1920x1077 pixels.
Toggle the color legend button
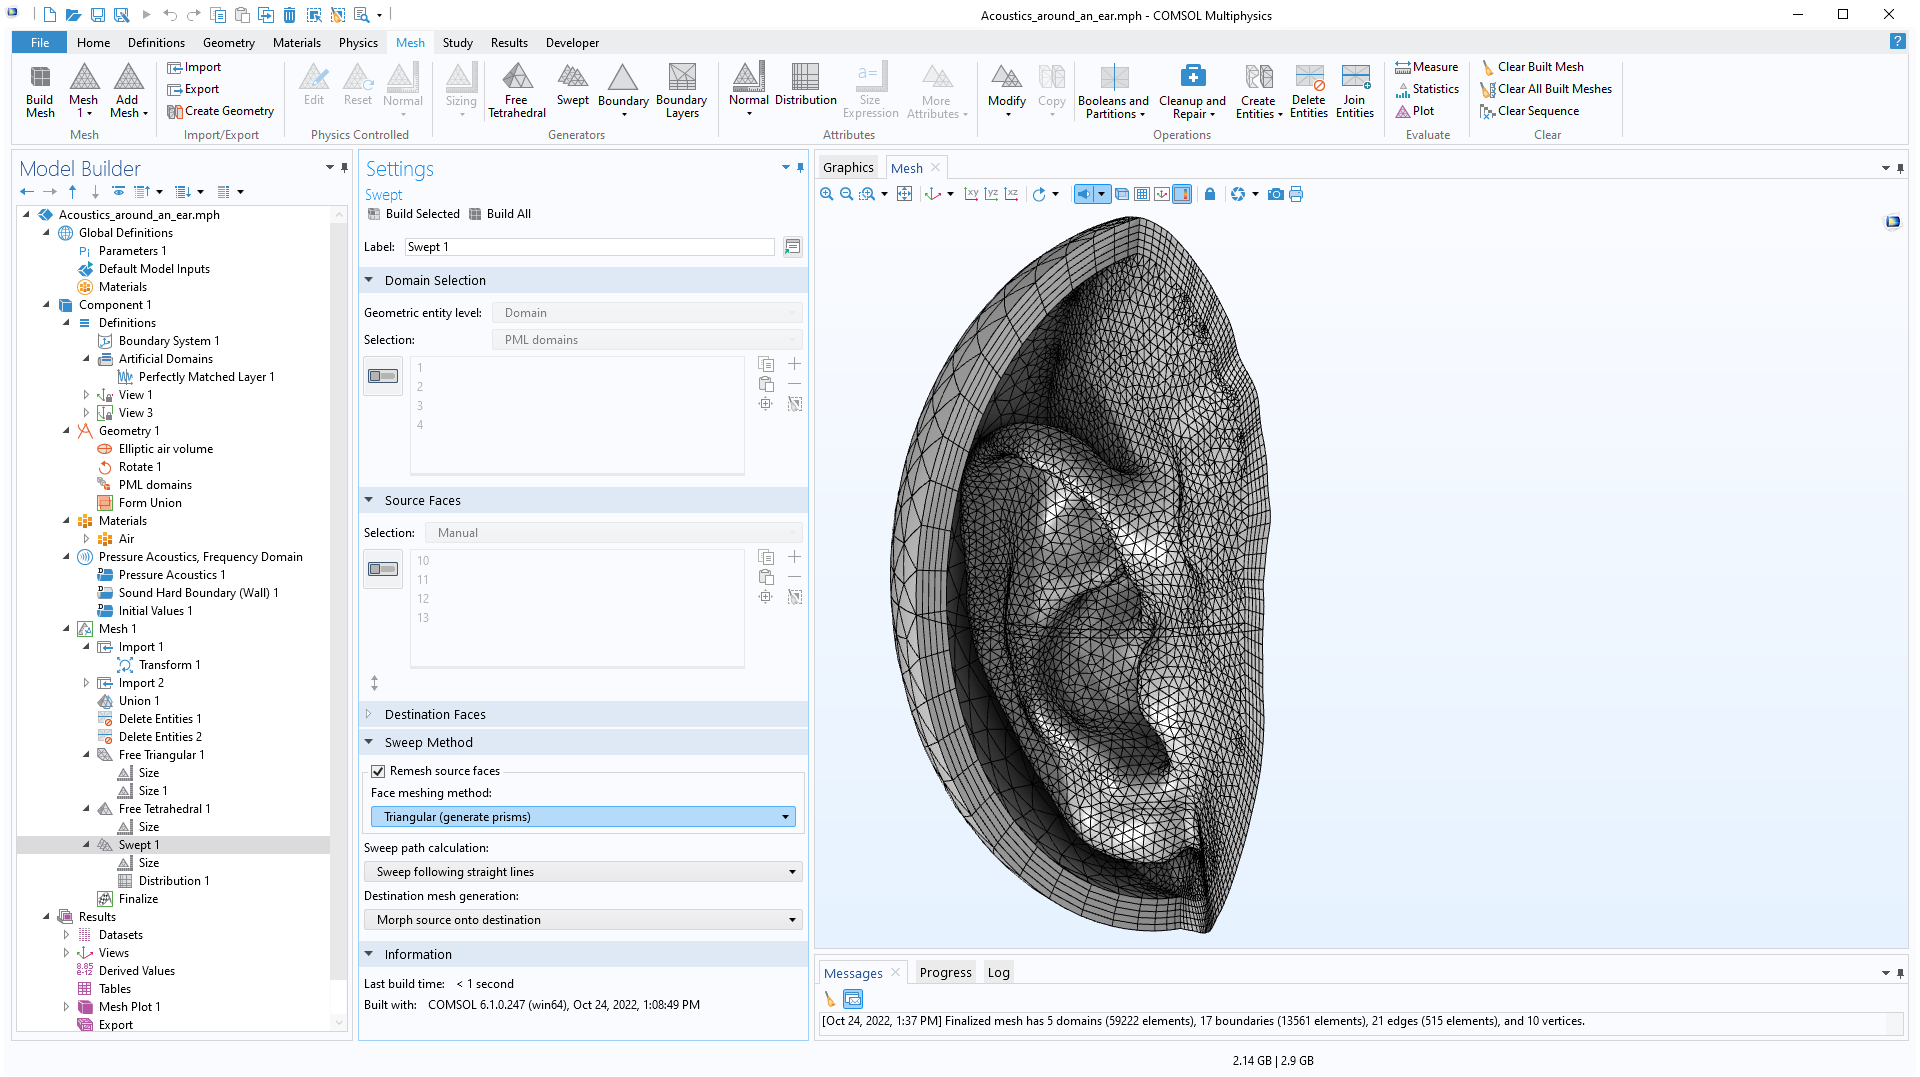tap(1182, 194)
